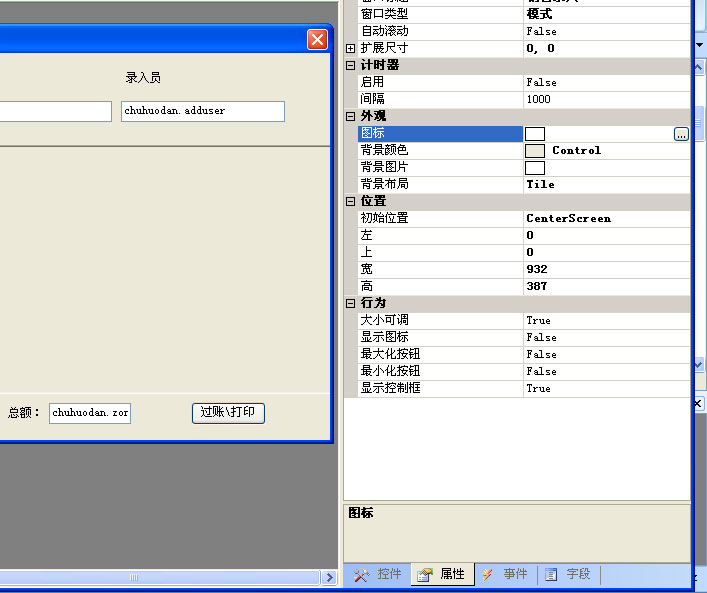The image size is (707, 593).
Task: Switch to the 事件 tab
Action: coord(505,574)
